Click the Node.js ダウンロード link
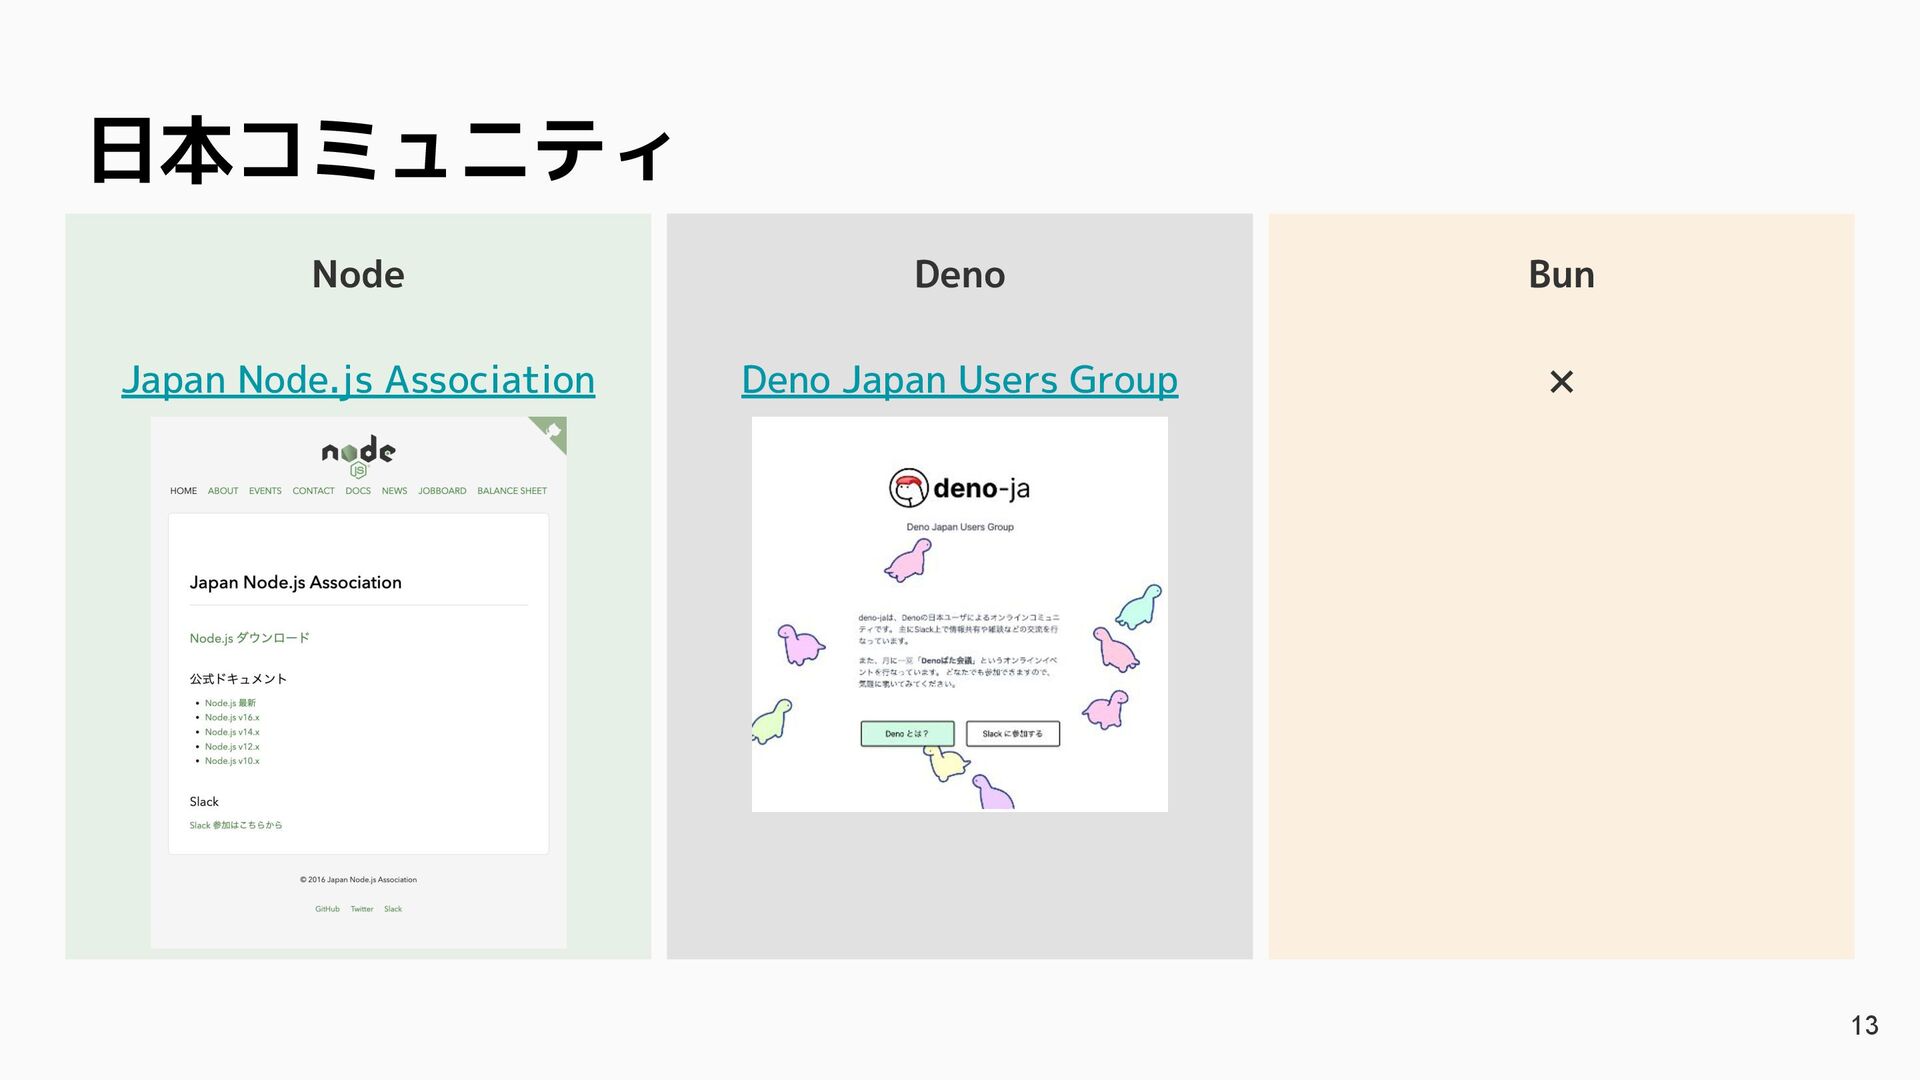 (x=250, y=638)
